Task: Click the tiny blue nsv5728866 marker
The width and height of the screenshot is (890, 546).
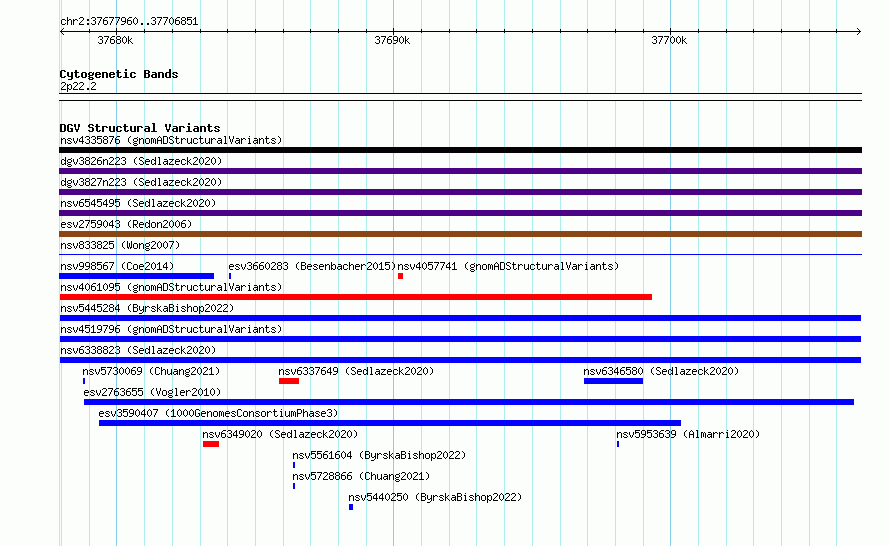Action: [x=294, y=486]
